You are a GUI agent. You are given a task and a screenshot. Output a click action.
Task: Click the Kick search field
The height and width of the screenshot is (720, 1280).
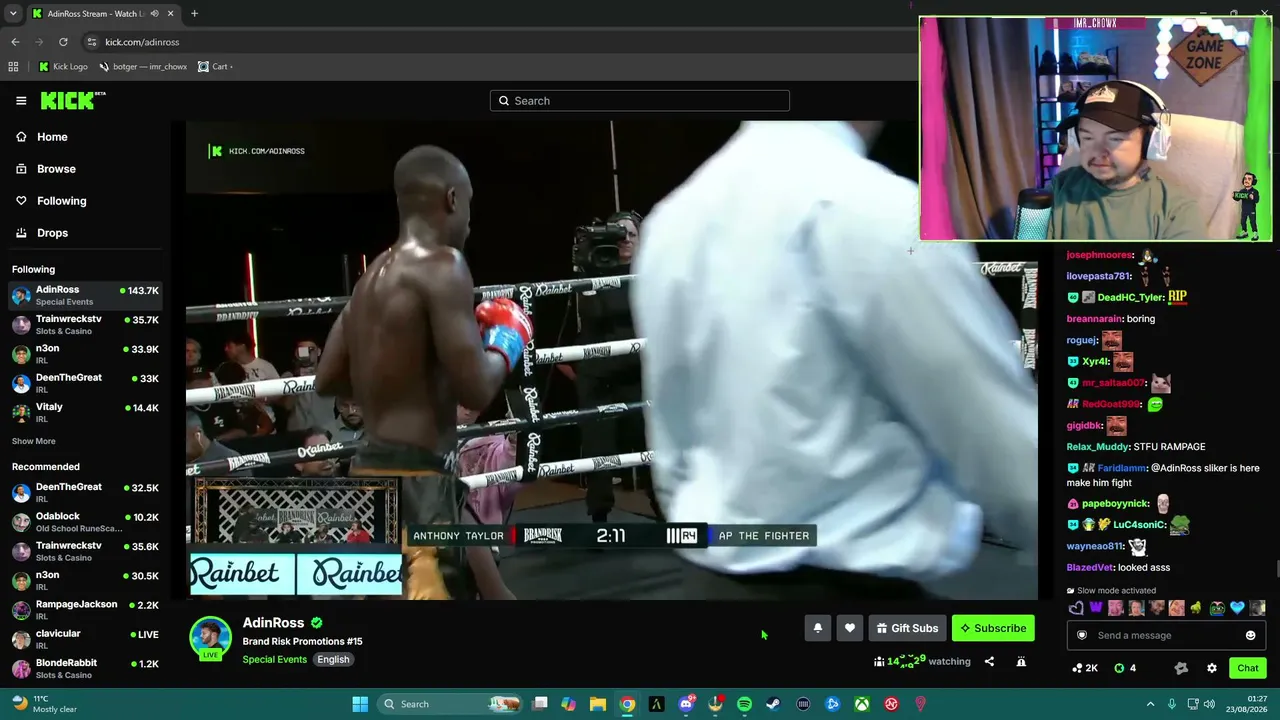point(640,101)
